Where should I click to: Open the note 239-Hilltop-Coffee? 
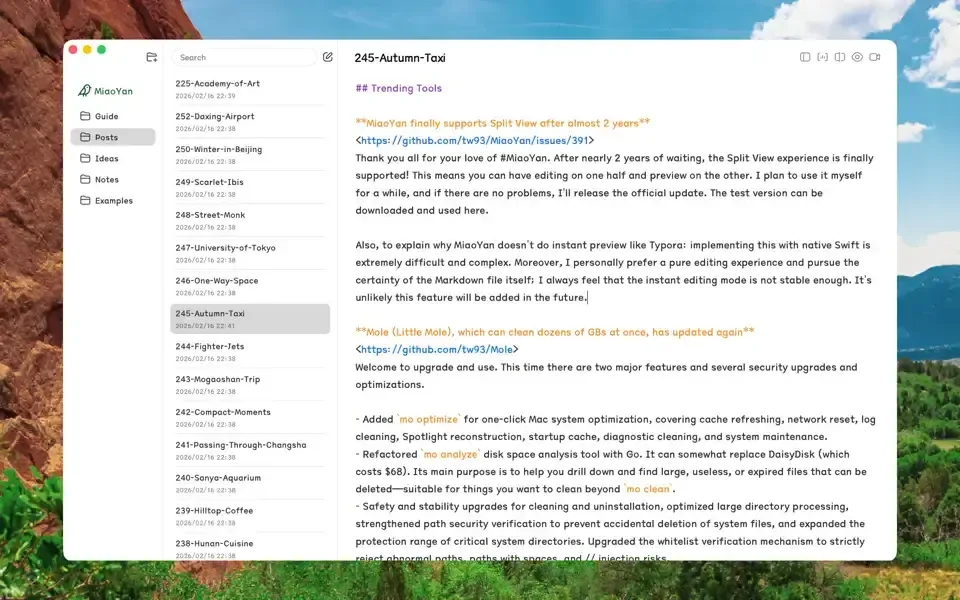(250, 516)
